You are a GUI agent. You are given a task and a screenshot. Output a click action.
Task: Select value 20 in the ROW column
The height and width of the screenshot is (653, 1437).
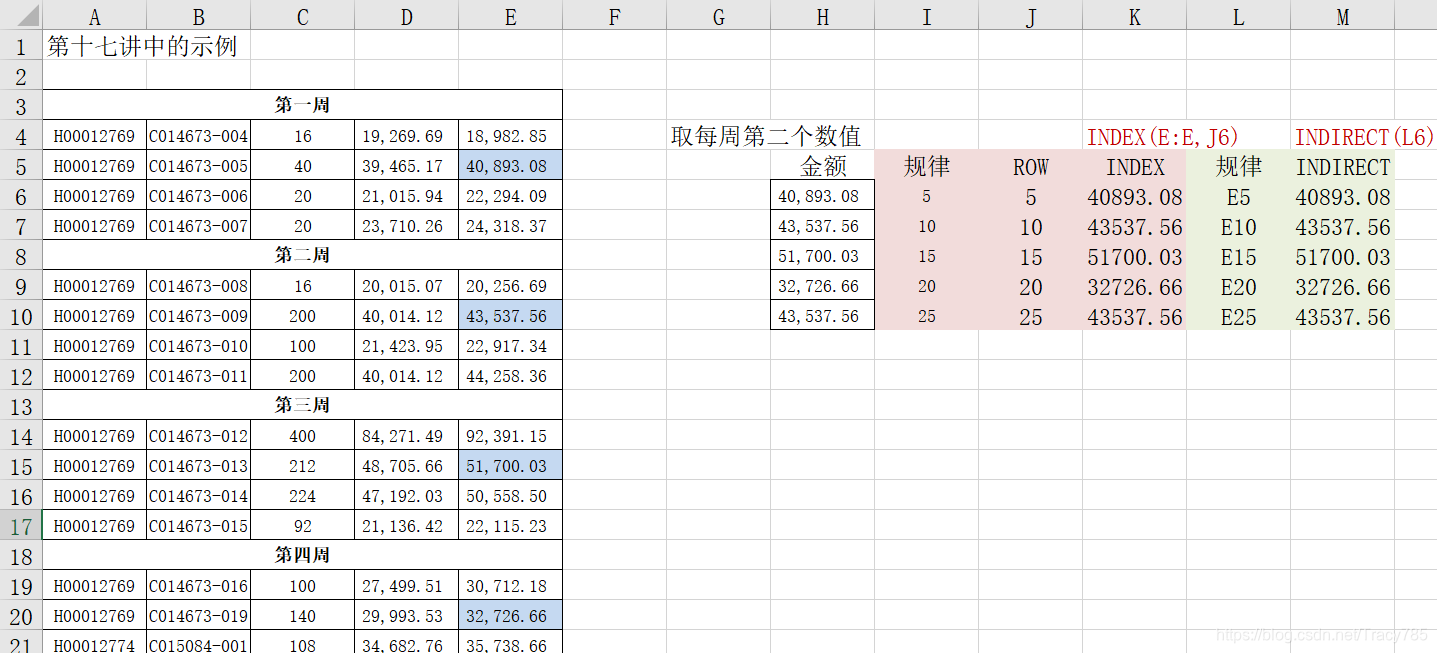(x=1030, y=287)
